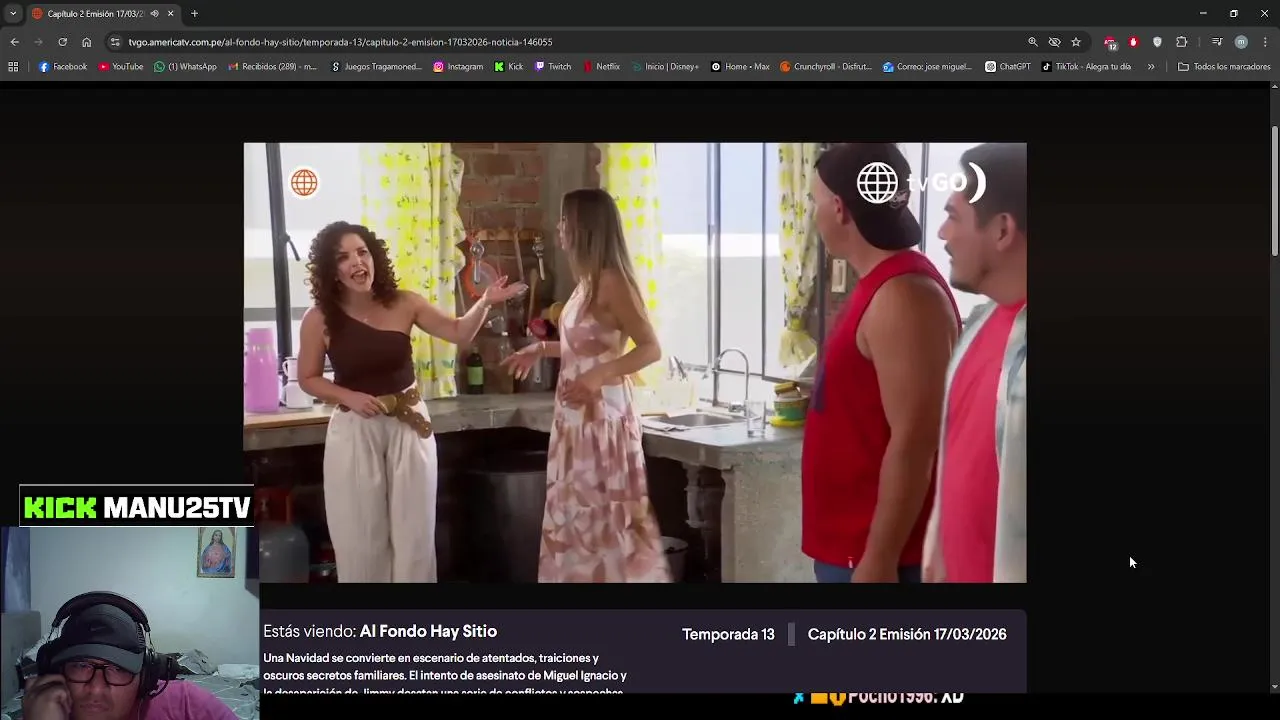Reload the current page

pyautogui.click(x=62, y=42)
